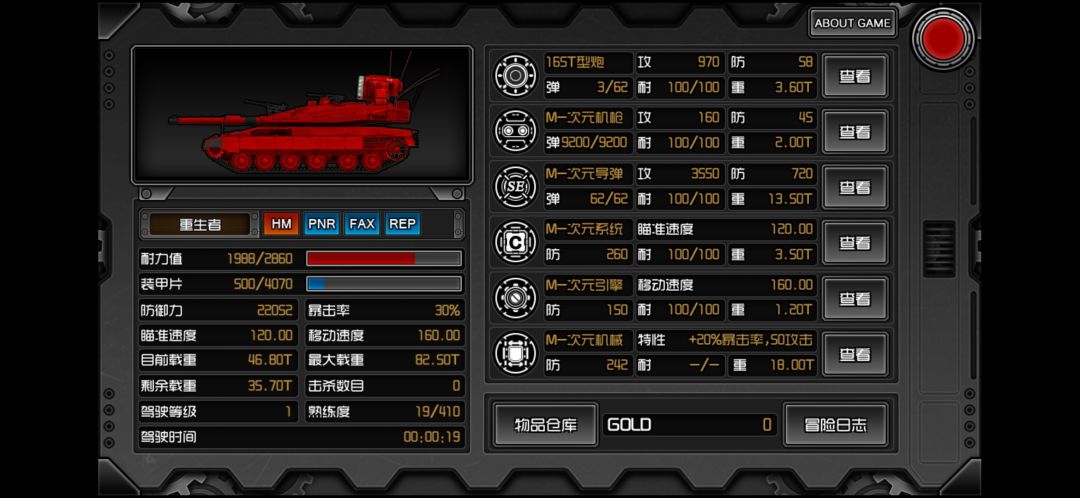Click the red tank preview image
This screenshot has width=1080, height=498.
302,115
